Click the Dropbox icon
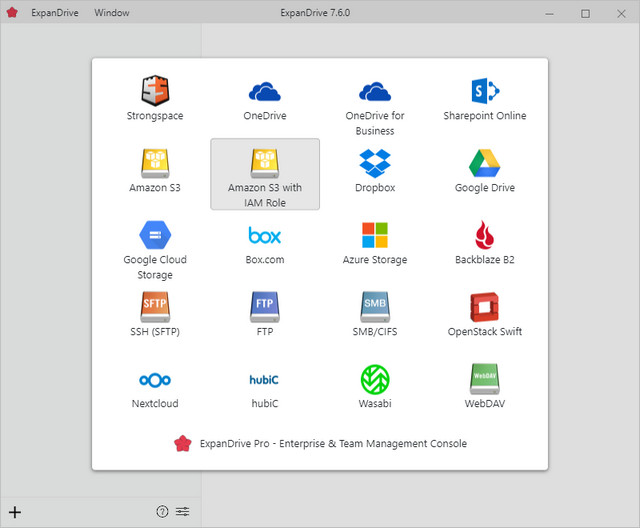Image resolution: width=640 pixels, height=528 pixels. point(375,164)
